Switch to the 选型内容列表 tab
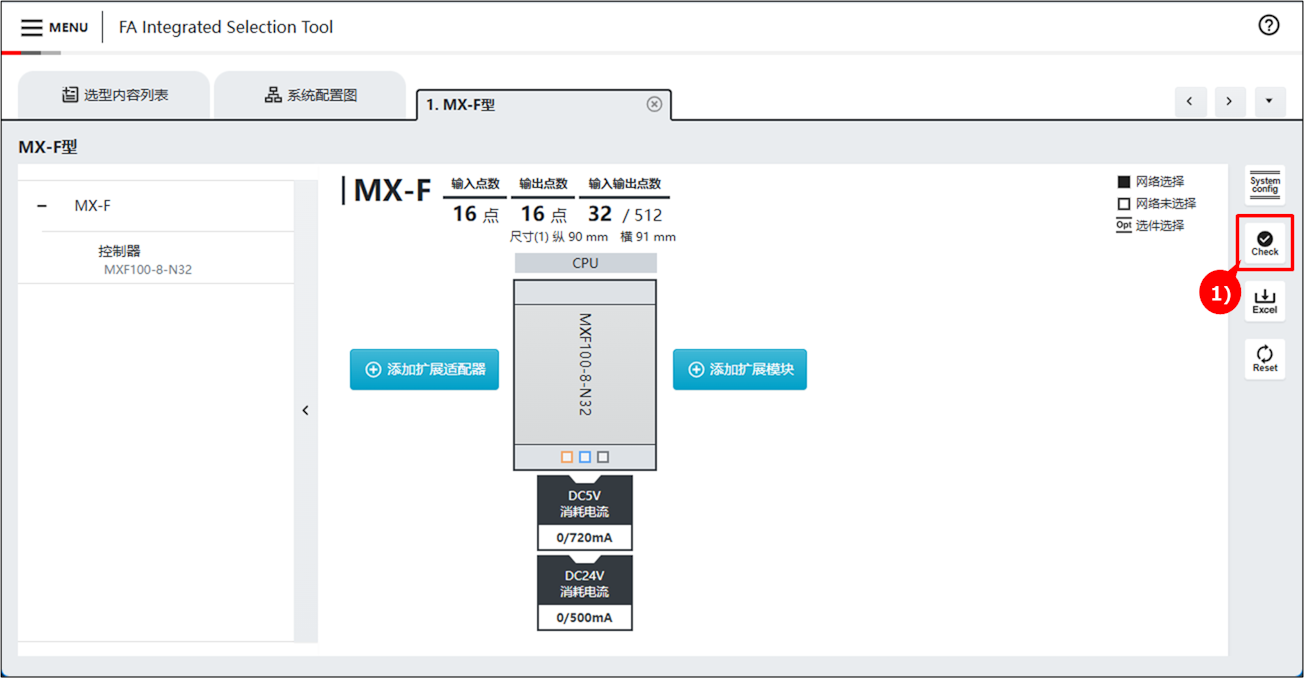 (114, 95)
